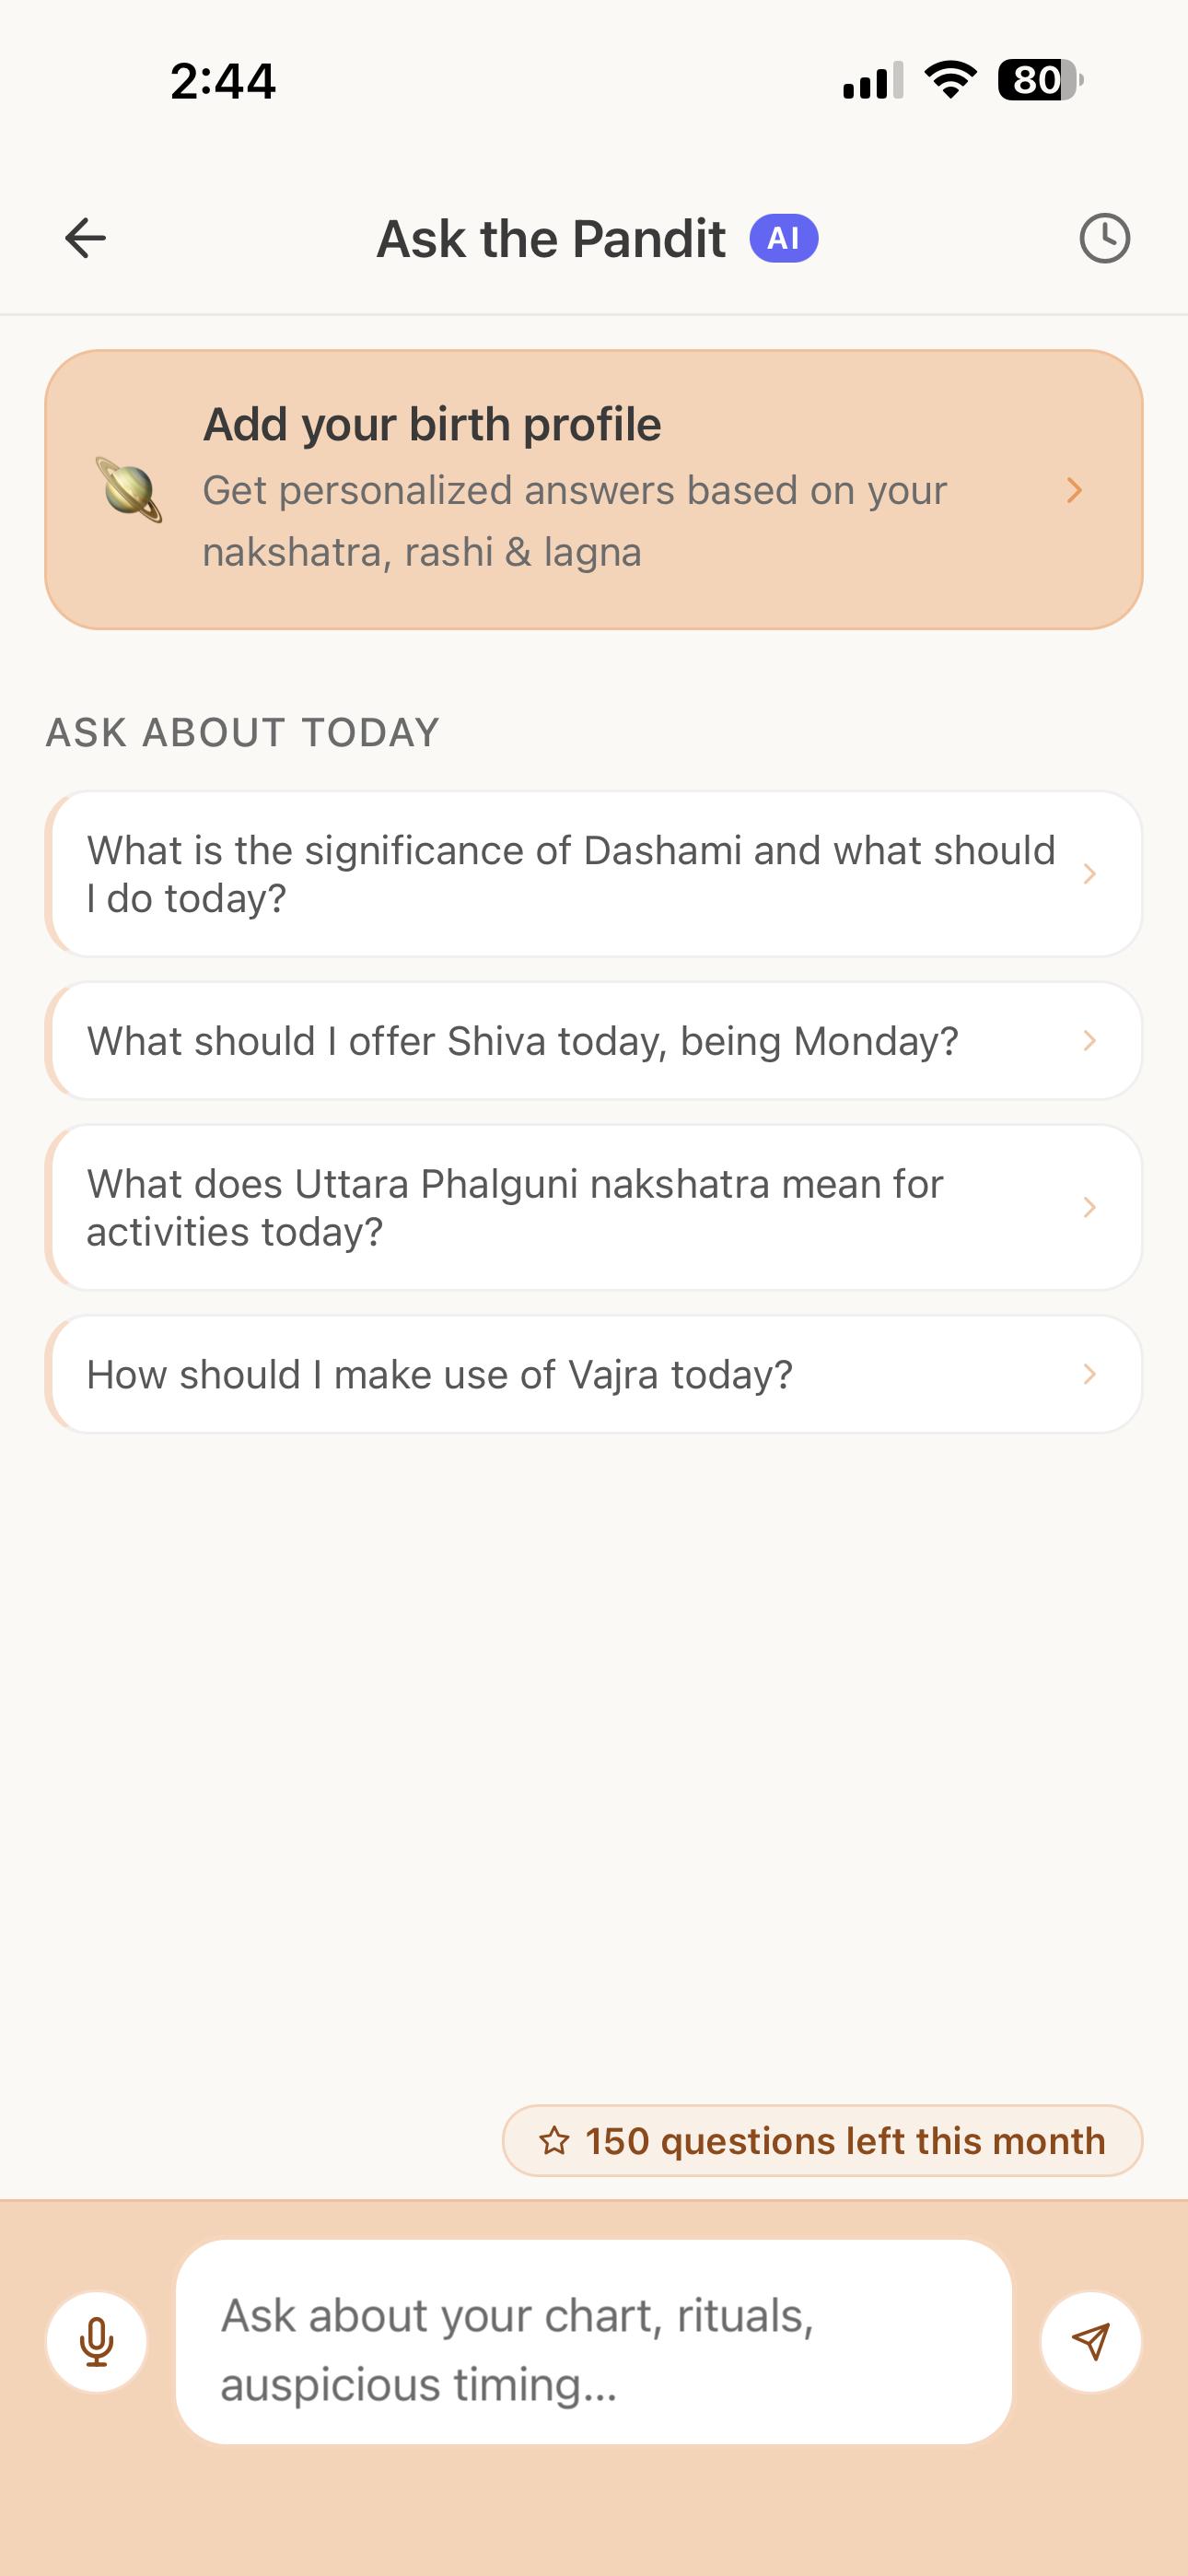This screenshot has height=2576, width=1188.
Task: Select the Dashami significance question
Action: tap(594, 874)
